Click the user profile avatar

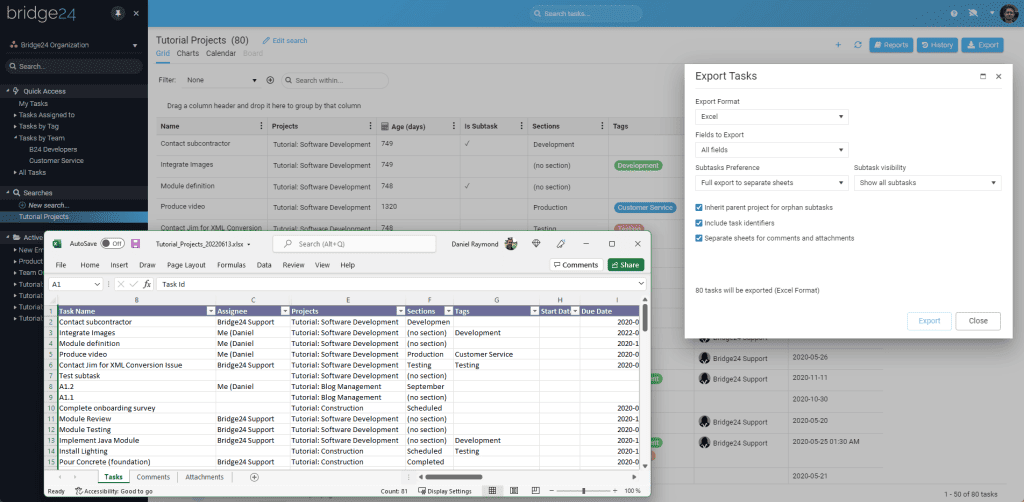pyautogui.click(x=1008, y=14)
